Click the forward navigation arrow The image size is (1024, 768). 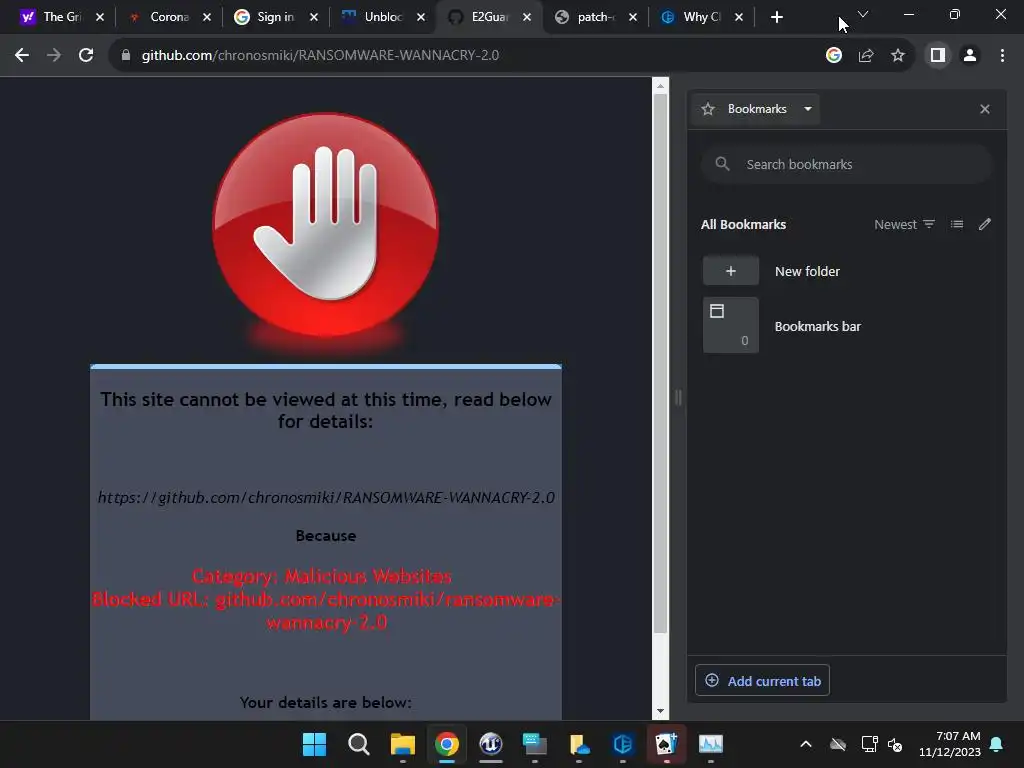click(x=54, y=56)
